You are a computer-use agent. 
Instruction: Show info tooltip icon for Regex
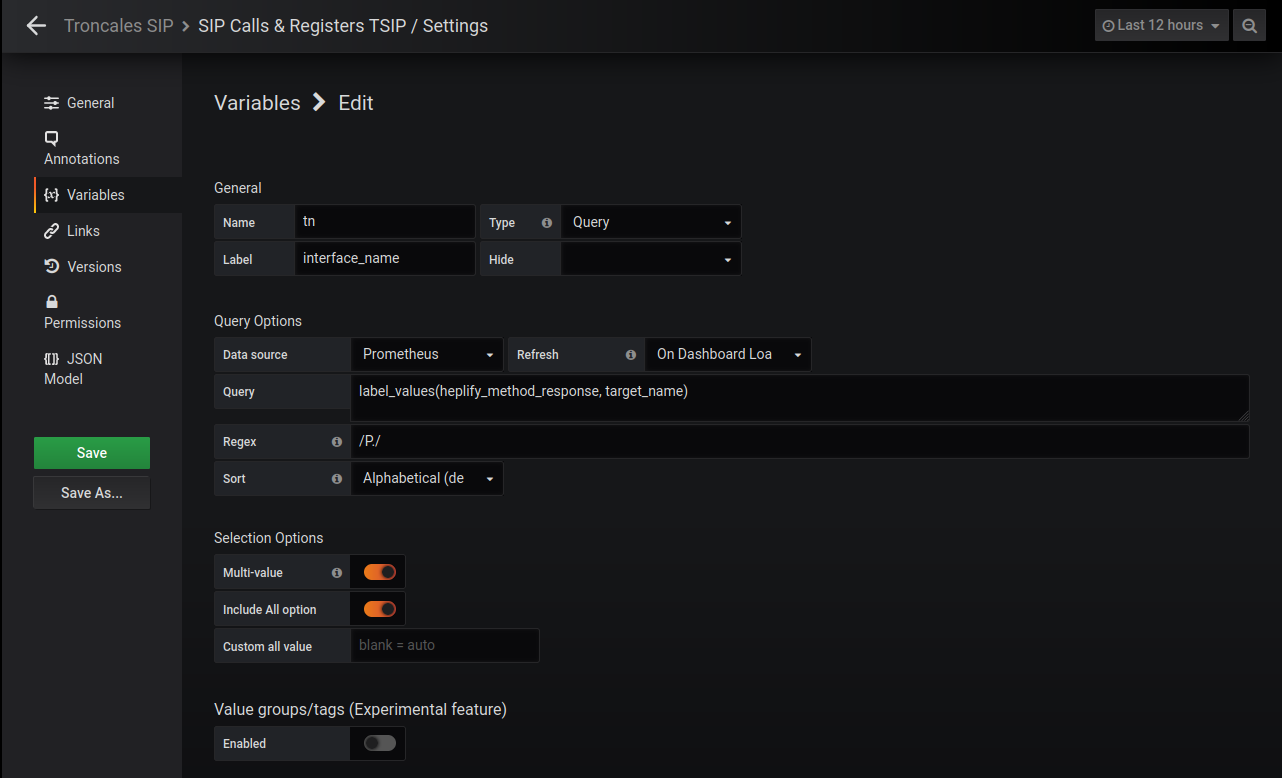click(x=337, y=442)
